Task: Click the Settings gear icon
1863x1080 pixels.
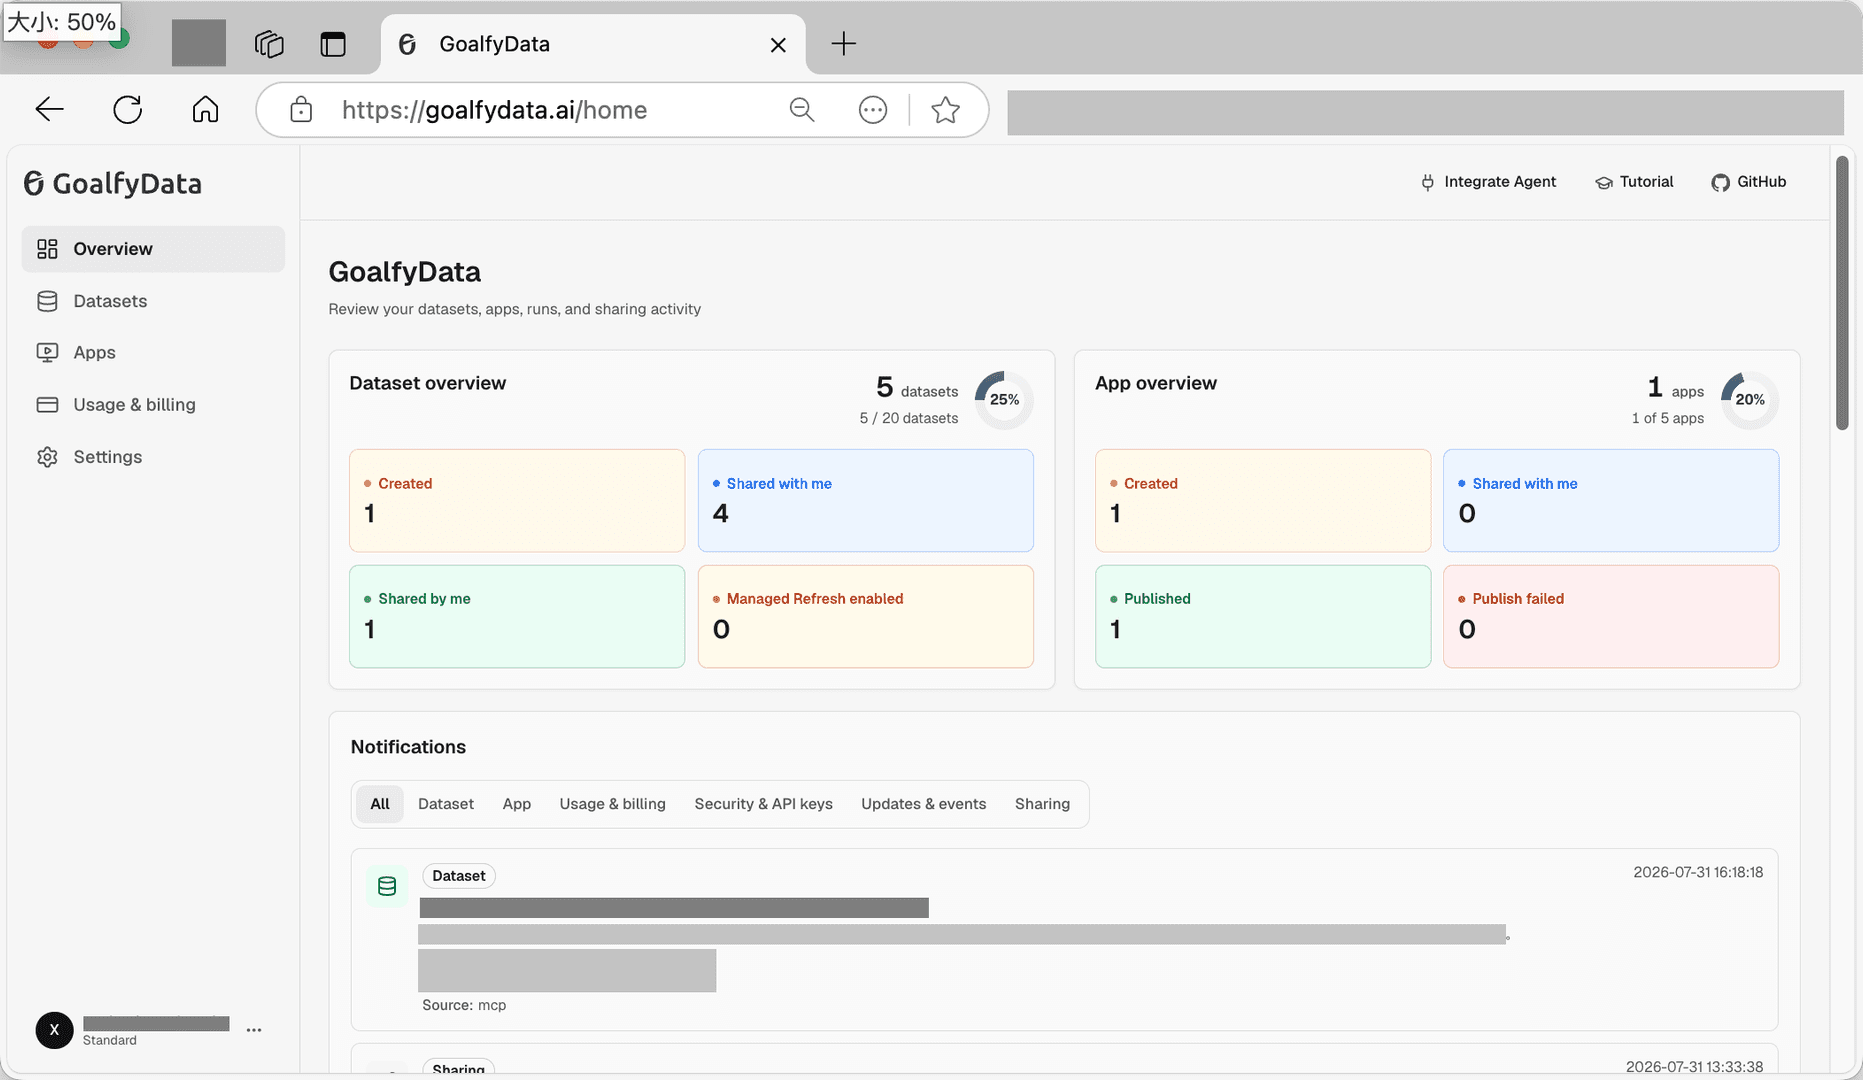Action: tap(47, 457)
